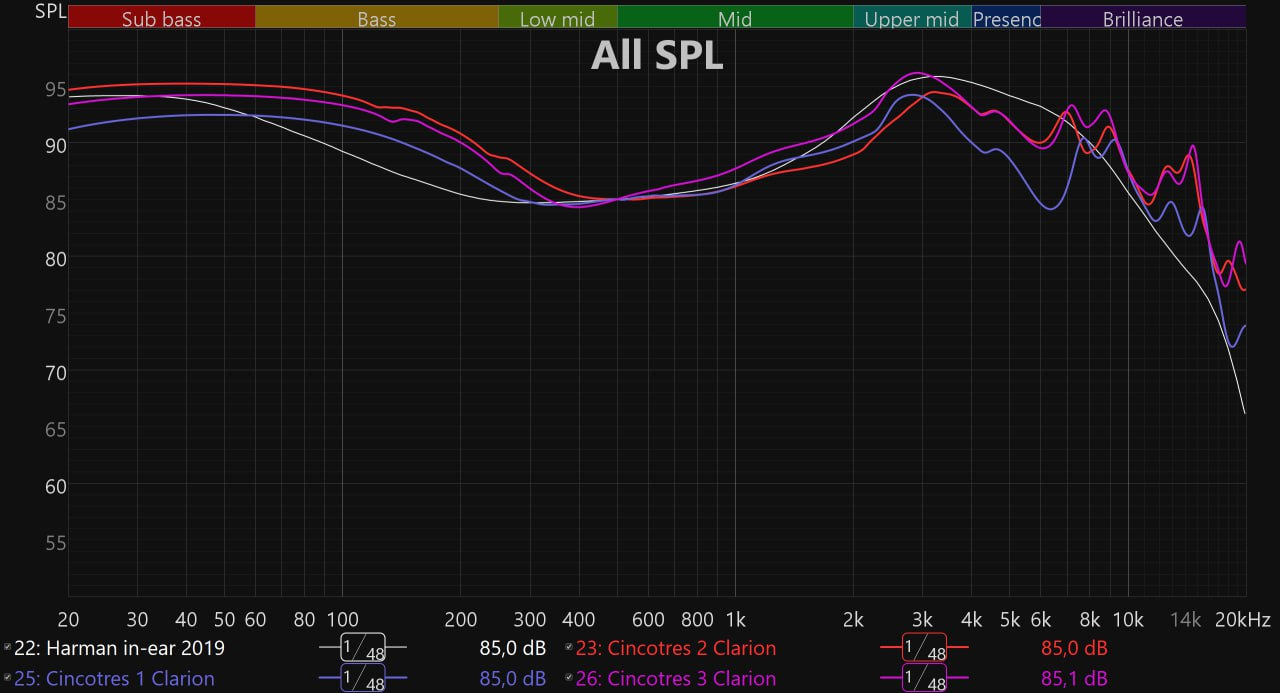Select the Brilliance frequency band
Image resolution: width=1280 pixels, height=693 pixels.
(x=1142, y=18)
